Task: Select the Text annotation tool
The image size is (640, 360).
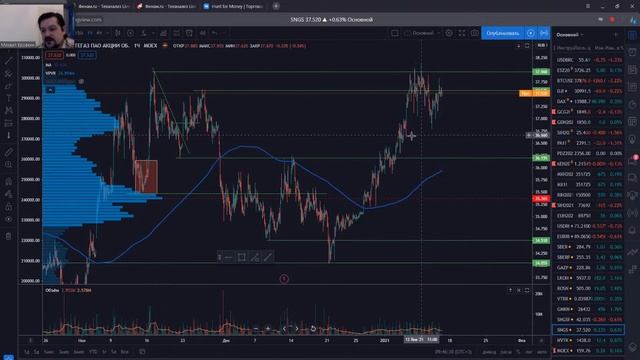Action: tap(8, 98)
